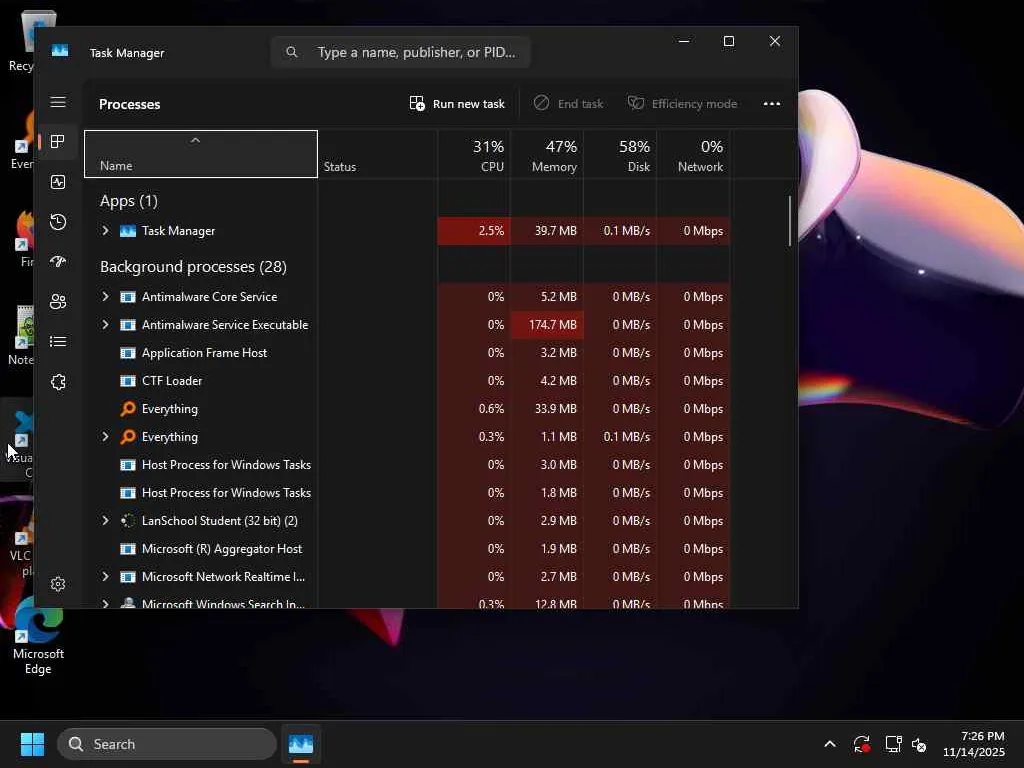Select the Processes page icon in sidebar
The width and height of the screenshot is (1024, 768).
tap(58, 142)
